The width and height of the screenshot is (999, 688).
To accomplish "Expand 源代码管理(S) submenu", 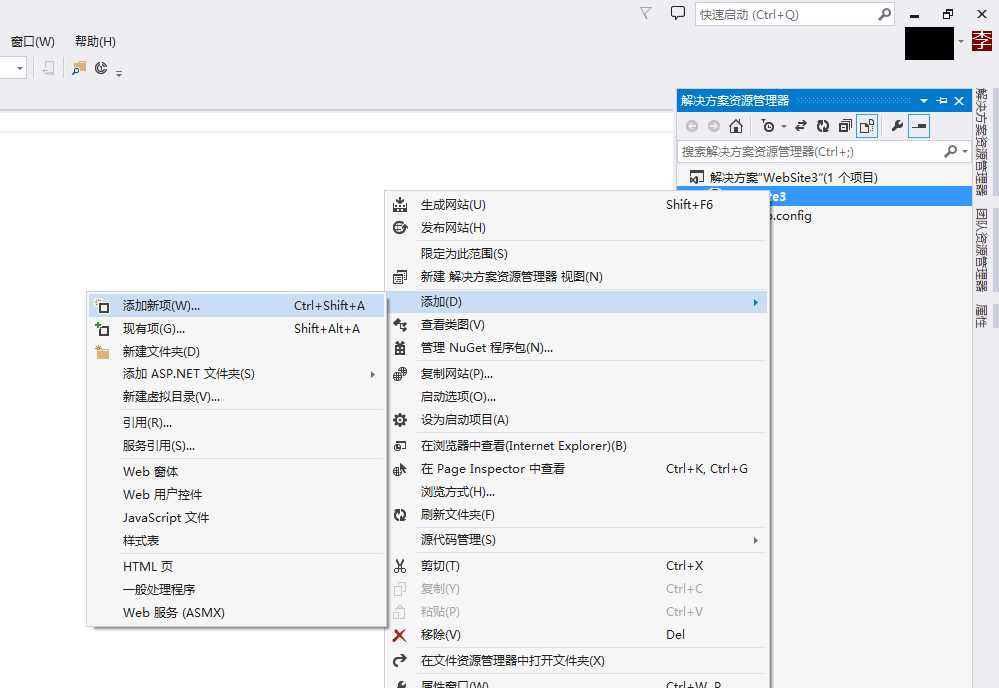I will click(577, 540).
